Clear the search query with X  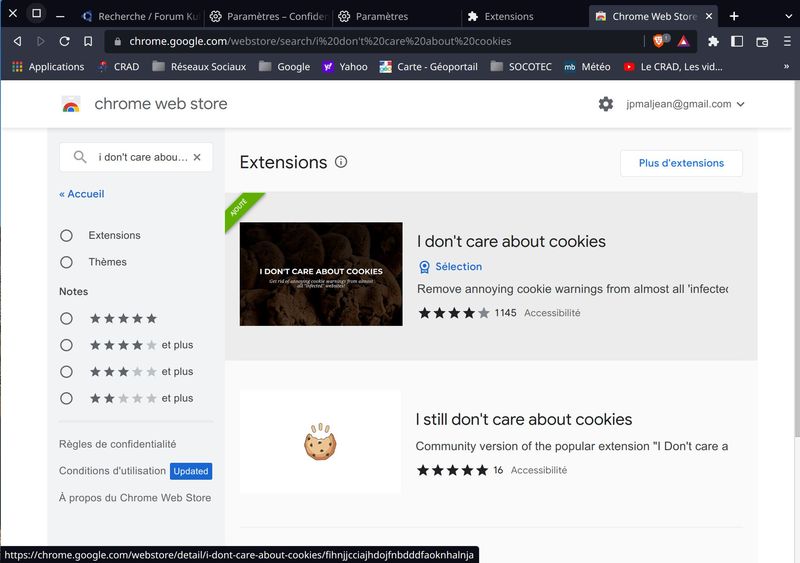tap(197, 157)
